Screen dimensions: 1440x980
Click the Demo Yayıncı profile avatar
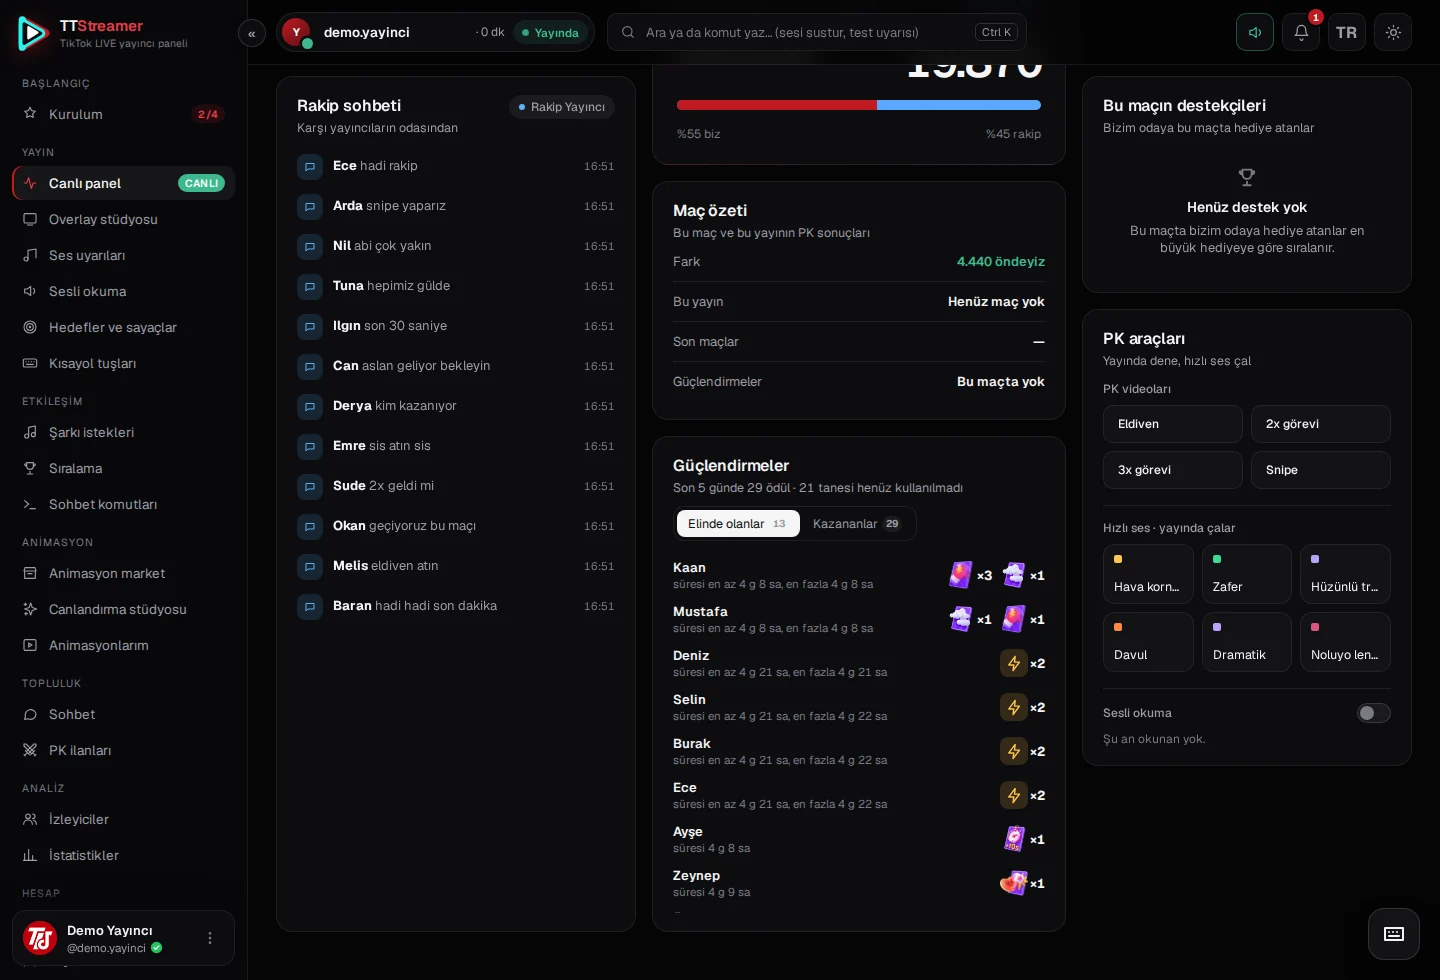(x=40, y=938)
